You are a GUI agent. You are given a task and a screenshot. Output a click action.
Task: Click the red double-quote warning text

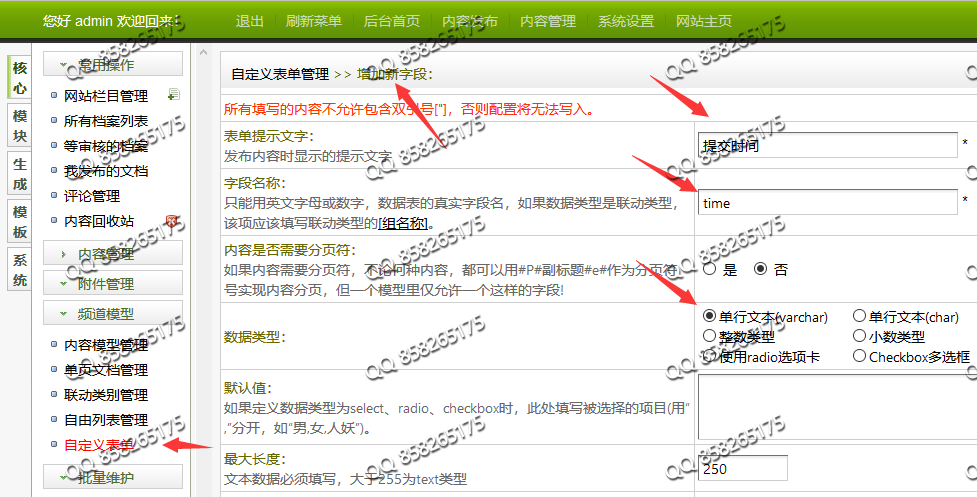[x=408, y=110]
